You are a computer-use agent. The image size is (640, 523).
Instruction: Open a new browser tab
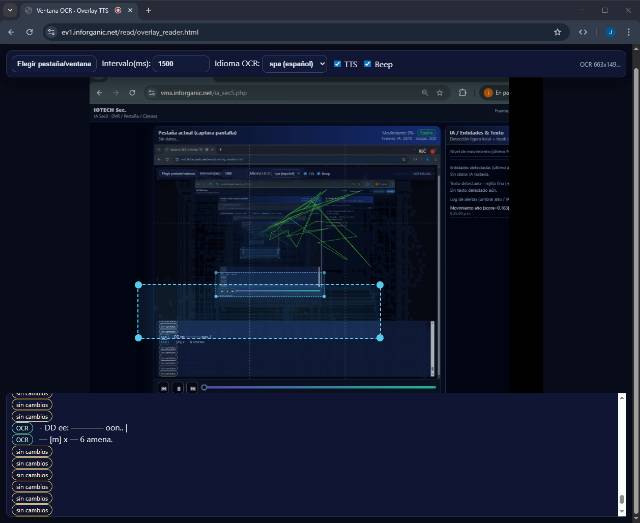click(x=148, y=10)
